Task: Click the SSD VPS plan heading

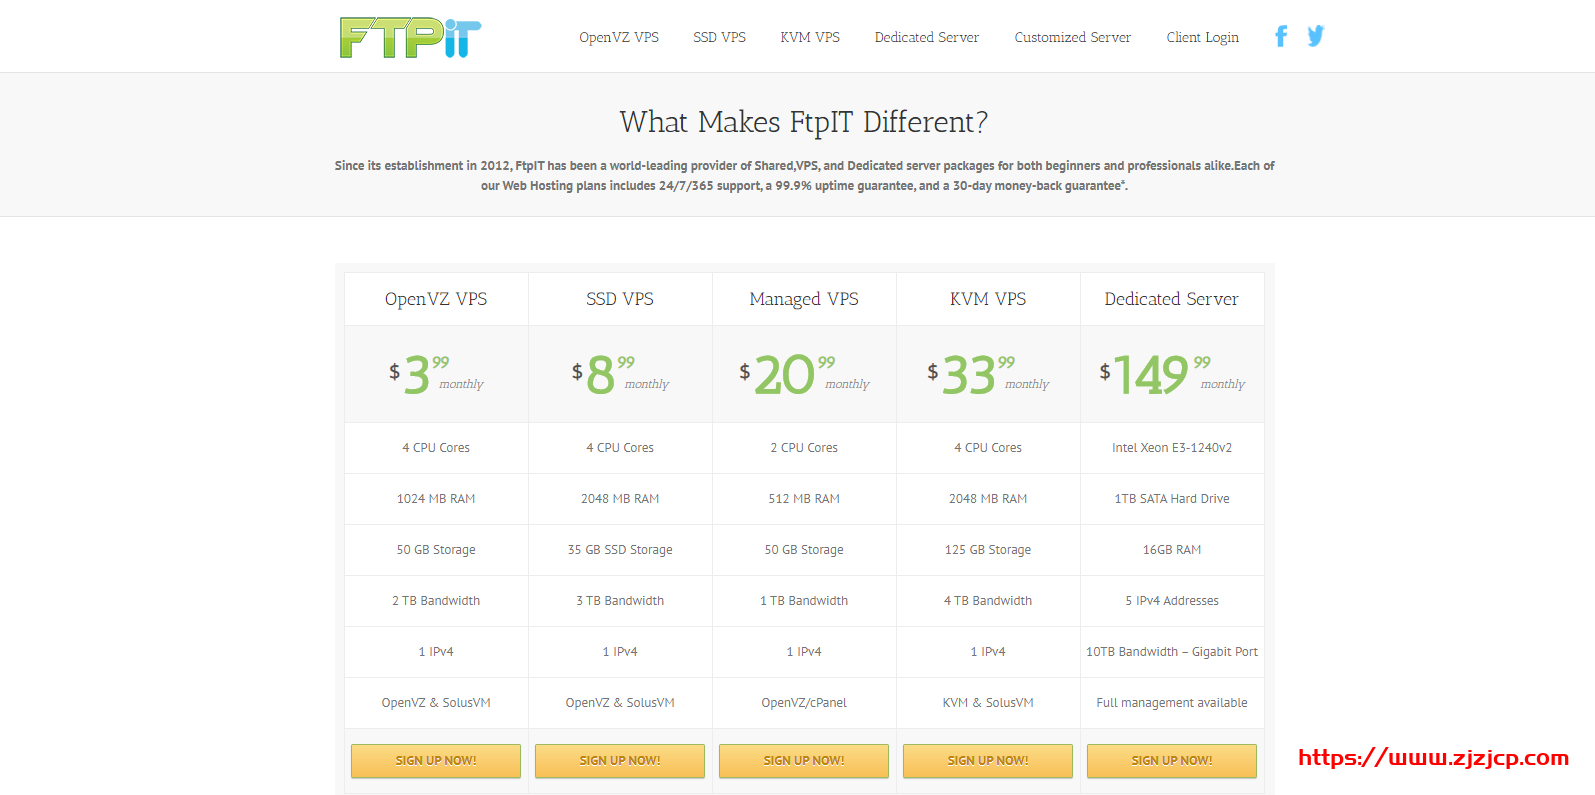Action: (x=620, y=299)
